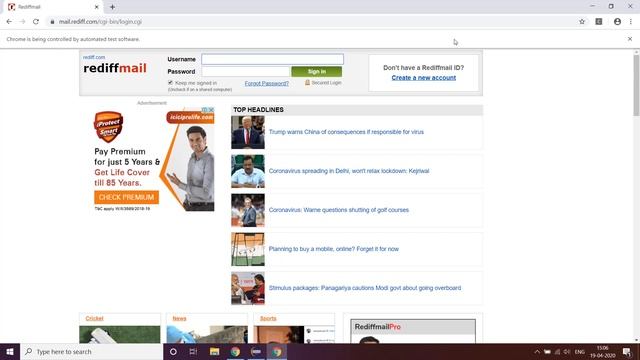This screenshot has width=640, height=360.
Task: Click the Protect Smart shield logo in the ad
Action: point(108,127)
